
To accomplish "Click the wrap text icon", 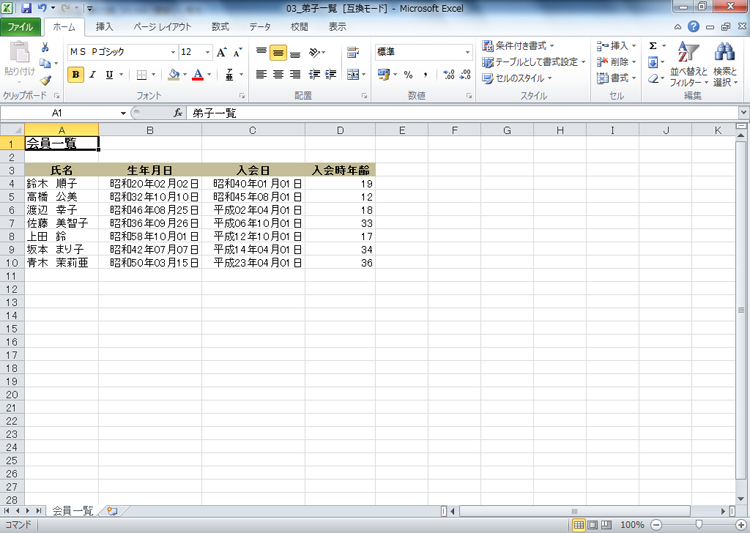I will coord(353,52).
